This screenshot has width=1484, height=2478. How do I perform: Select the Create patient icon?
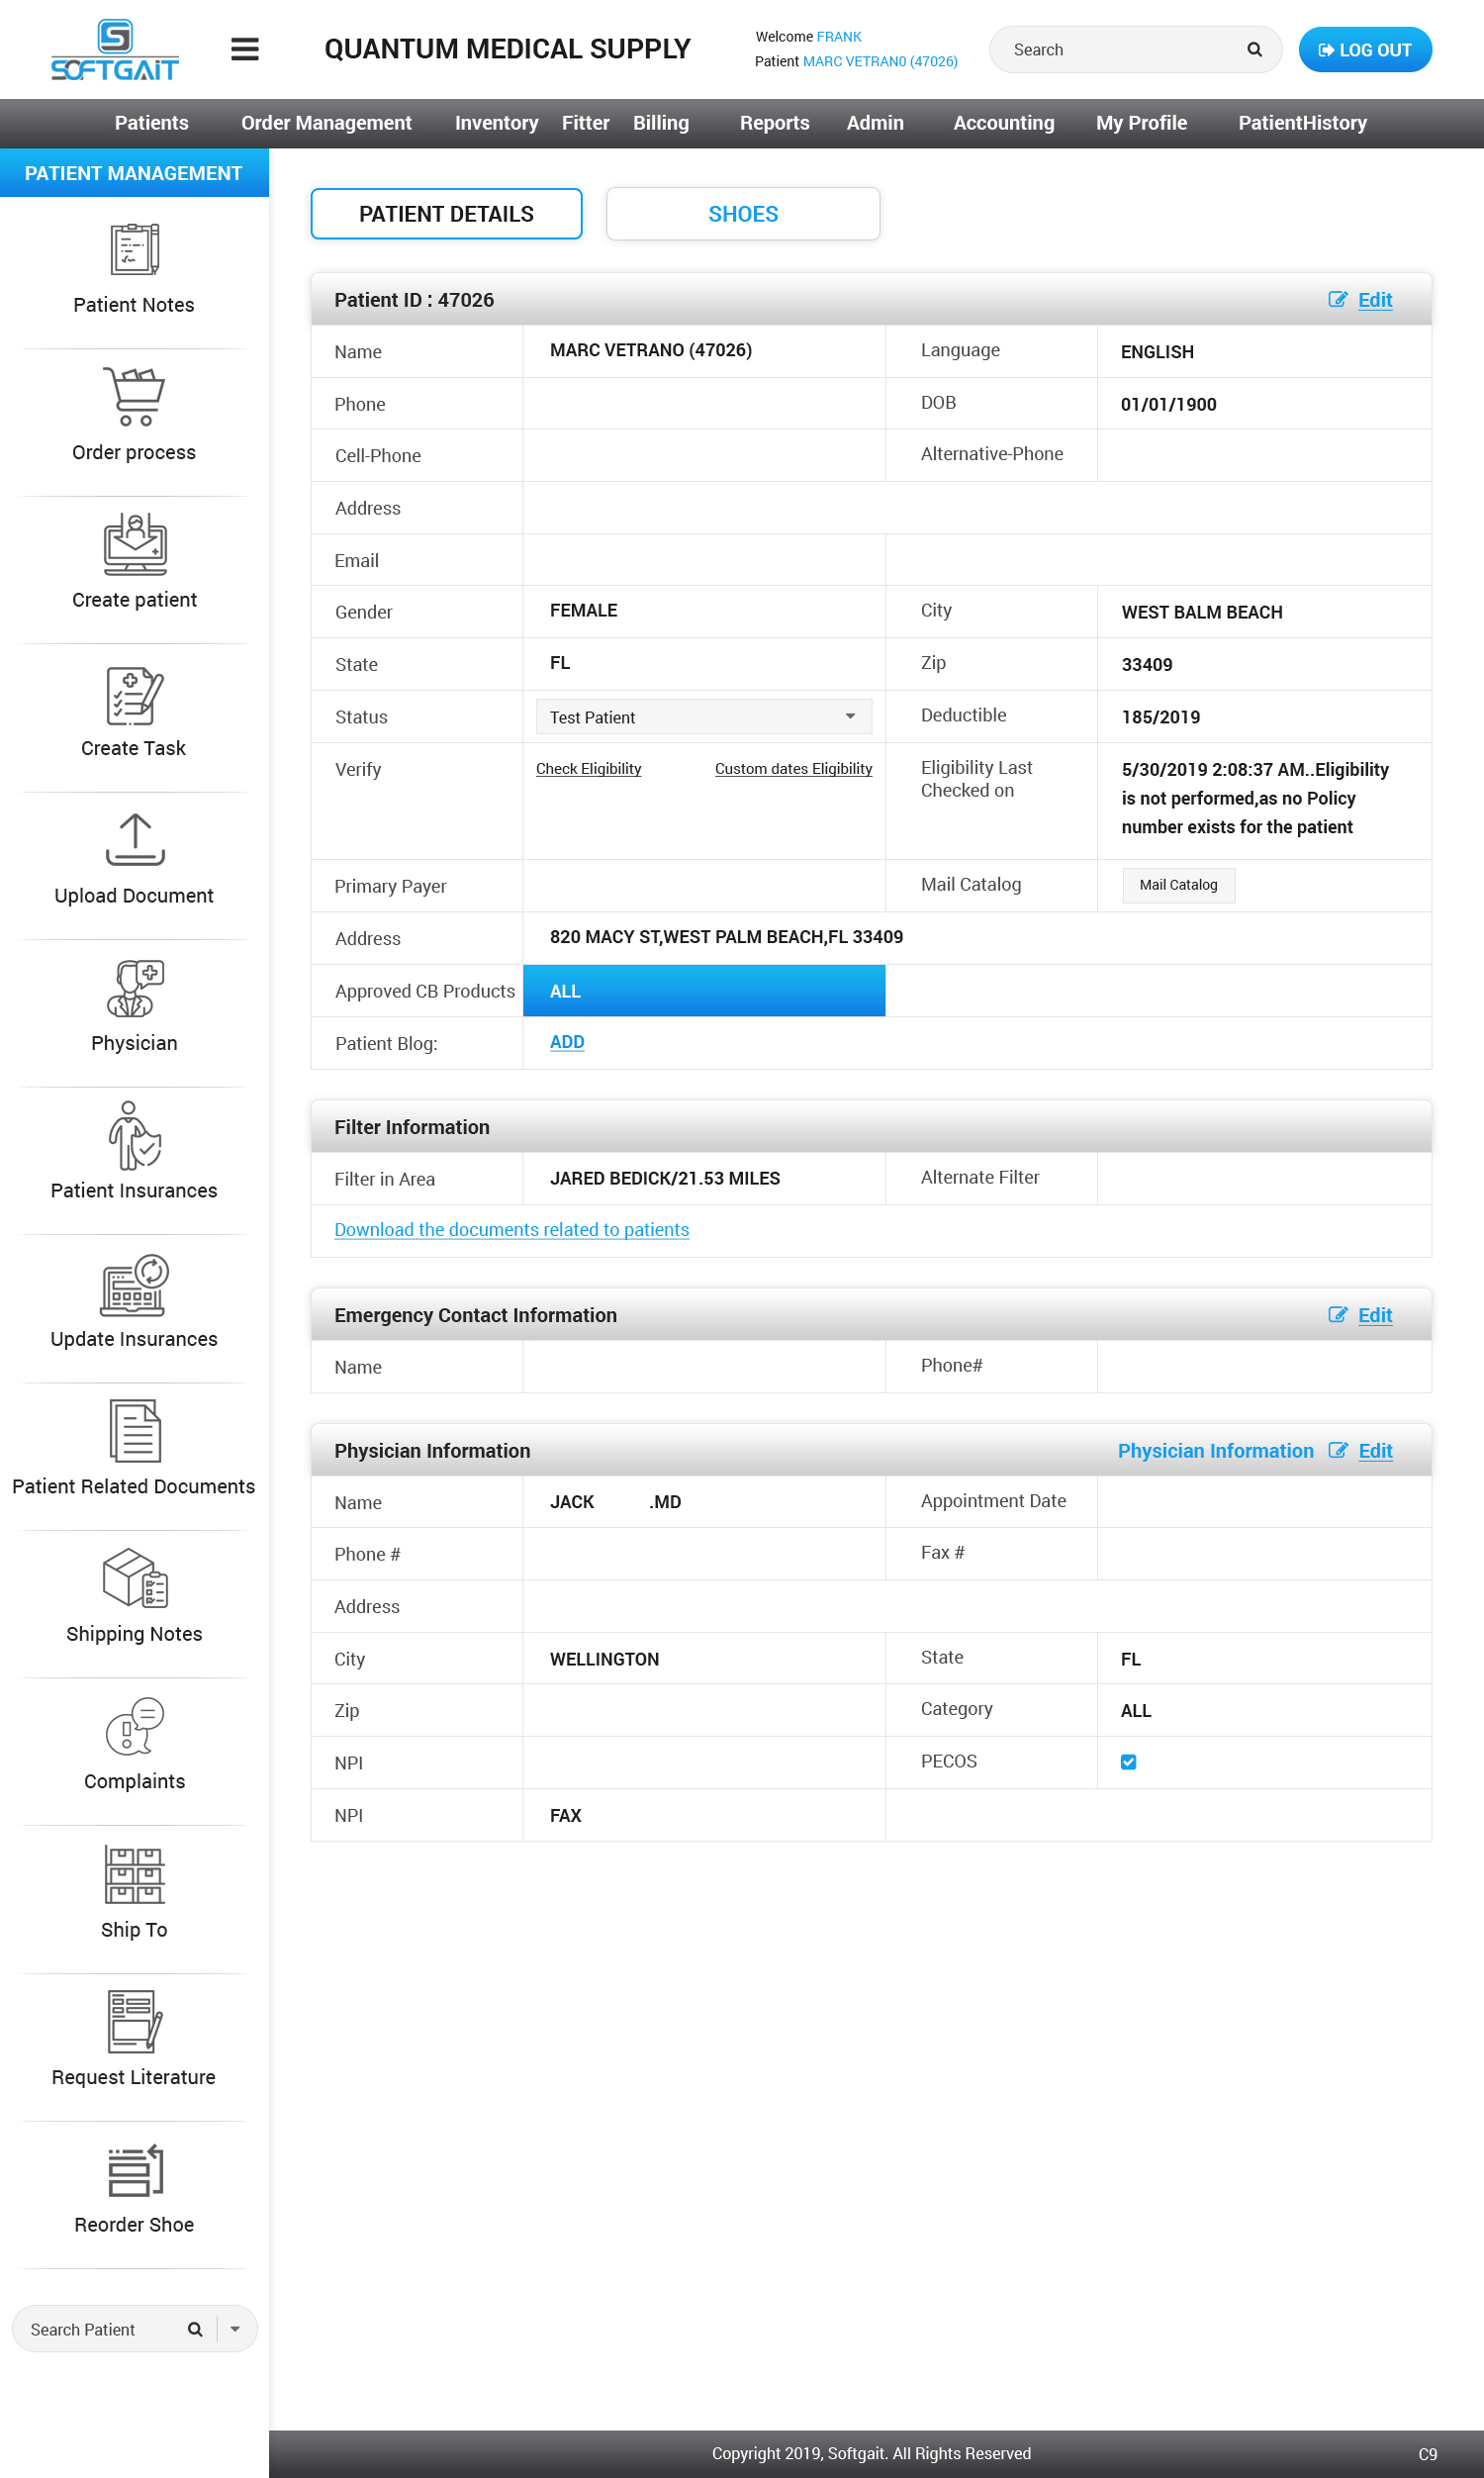pyautogui.click(x=134, y=544)
